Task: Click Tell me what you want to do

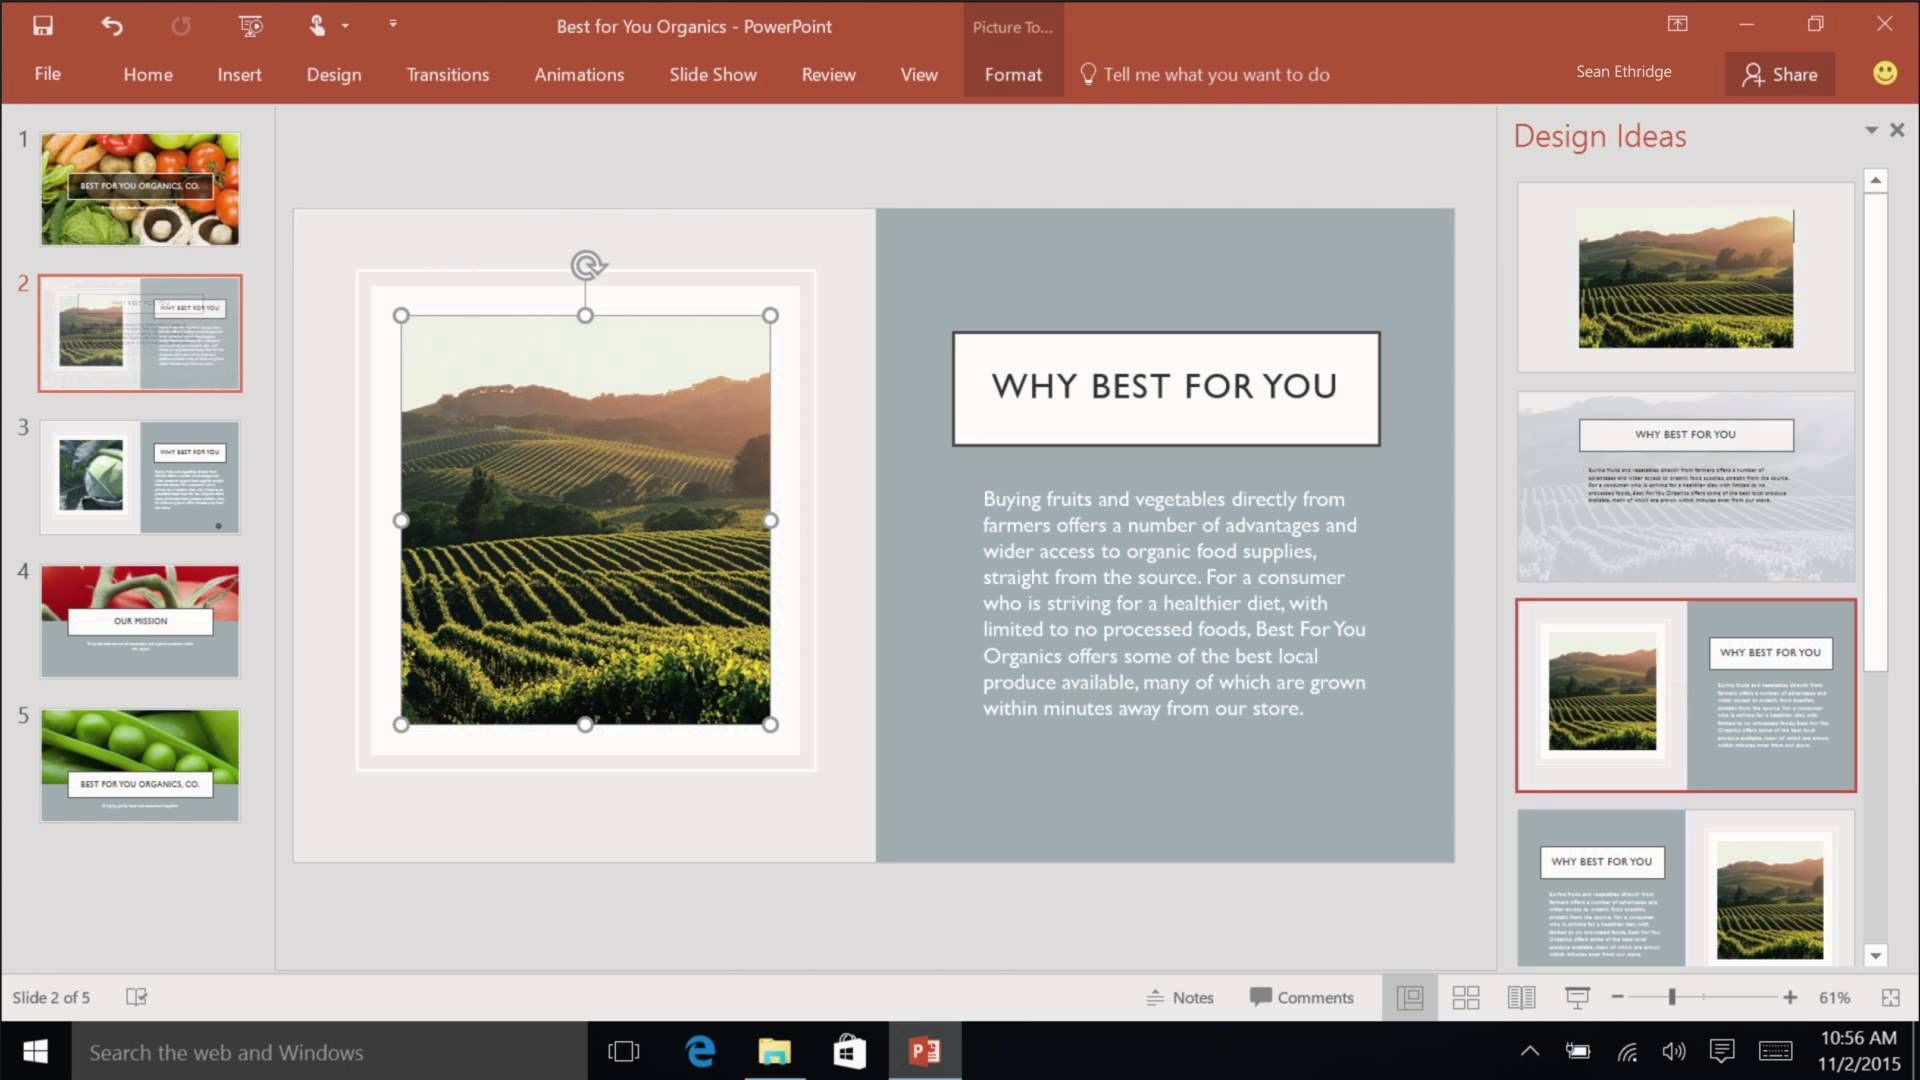Action: 1215,74
